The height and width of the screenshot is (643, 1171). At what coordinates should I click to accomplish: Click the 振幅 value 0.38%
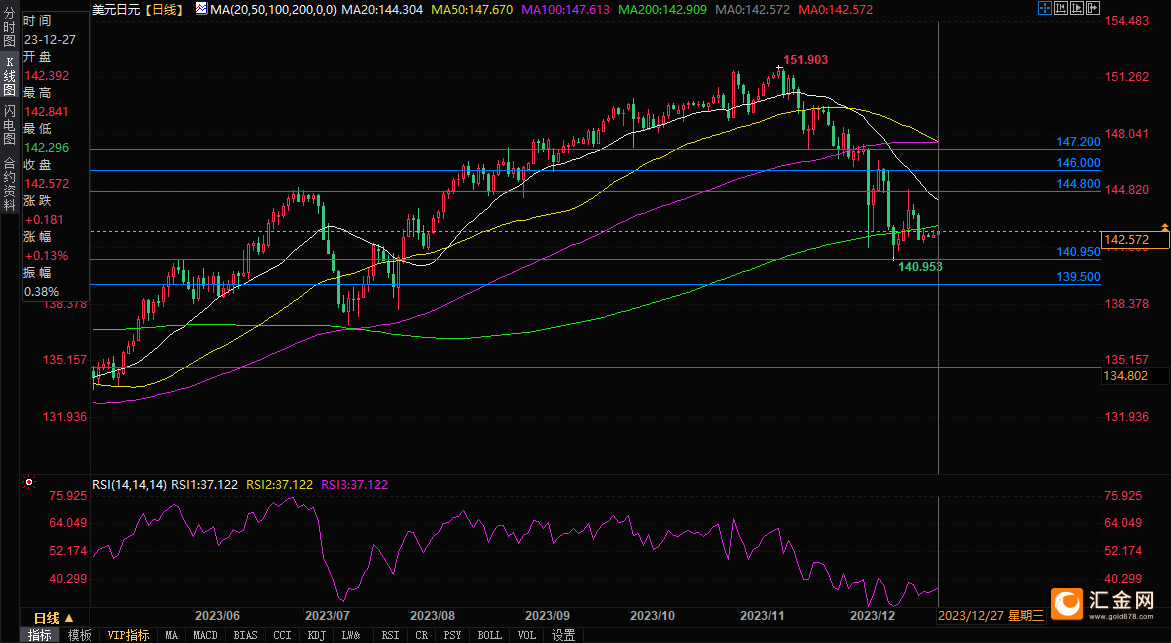click(41, 291)
